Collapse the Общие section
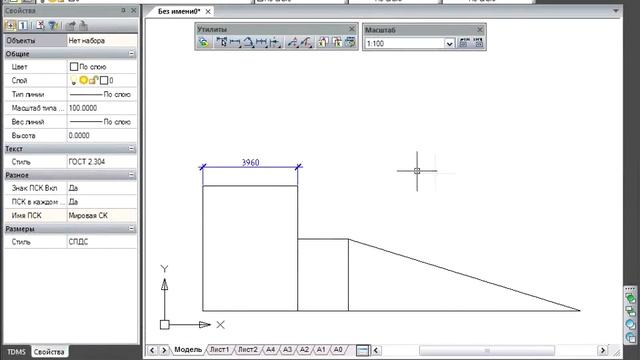The height and width of the screenshot is (360, 640). click(x=131, y=53)
